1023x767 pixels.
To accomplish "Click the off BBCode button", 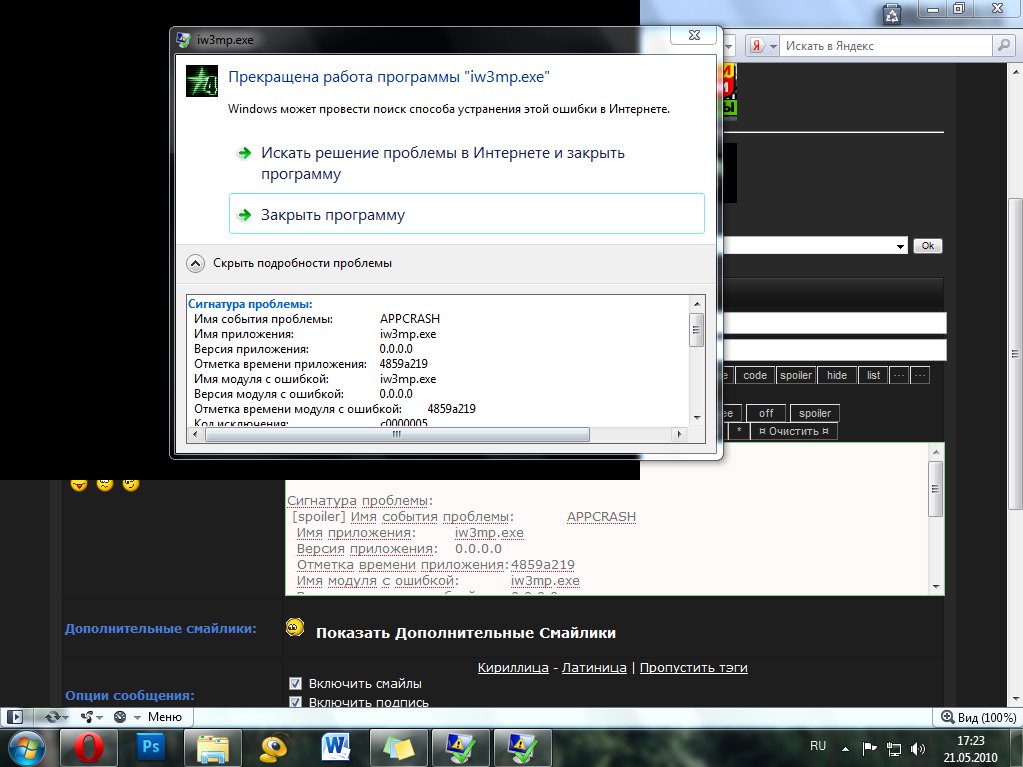I will [x=766, y=414].
